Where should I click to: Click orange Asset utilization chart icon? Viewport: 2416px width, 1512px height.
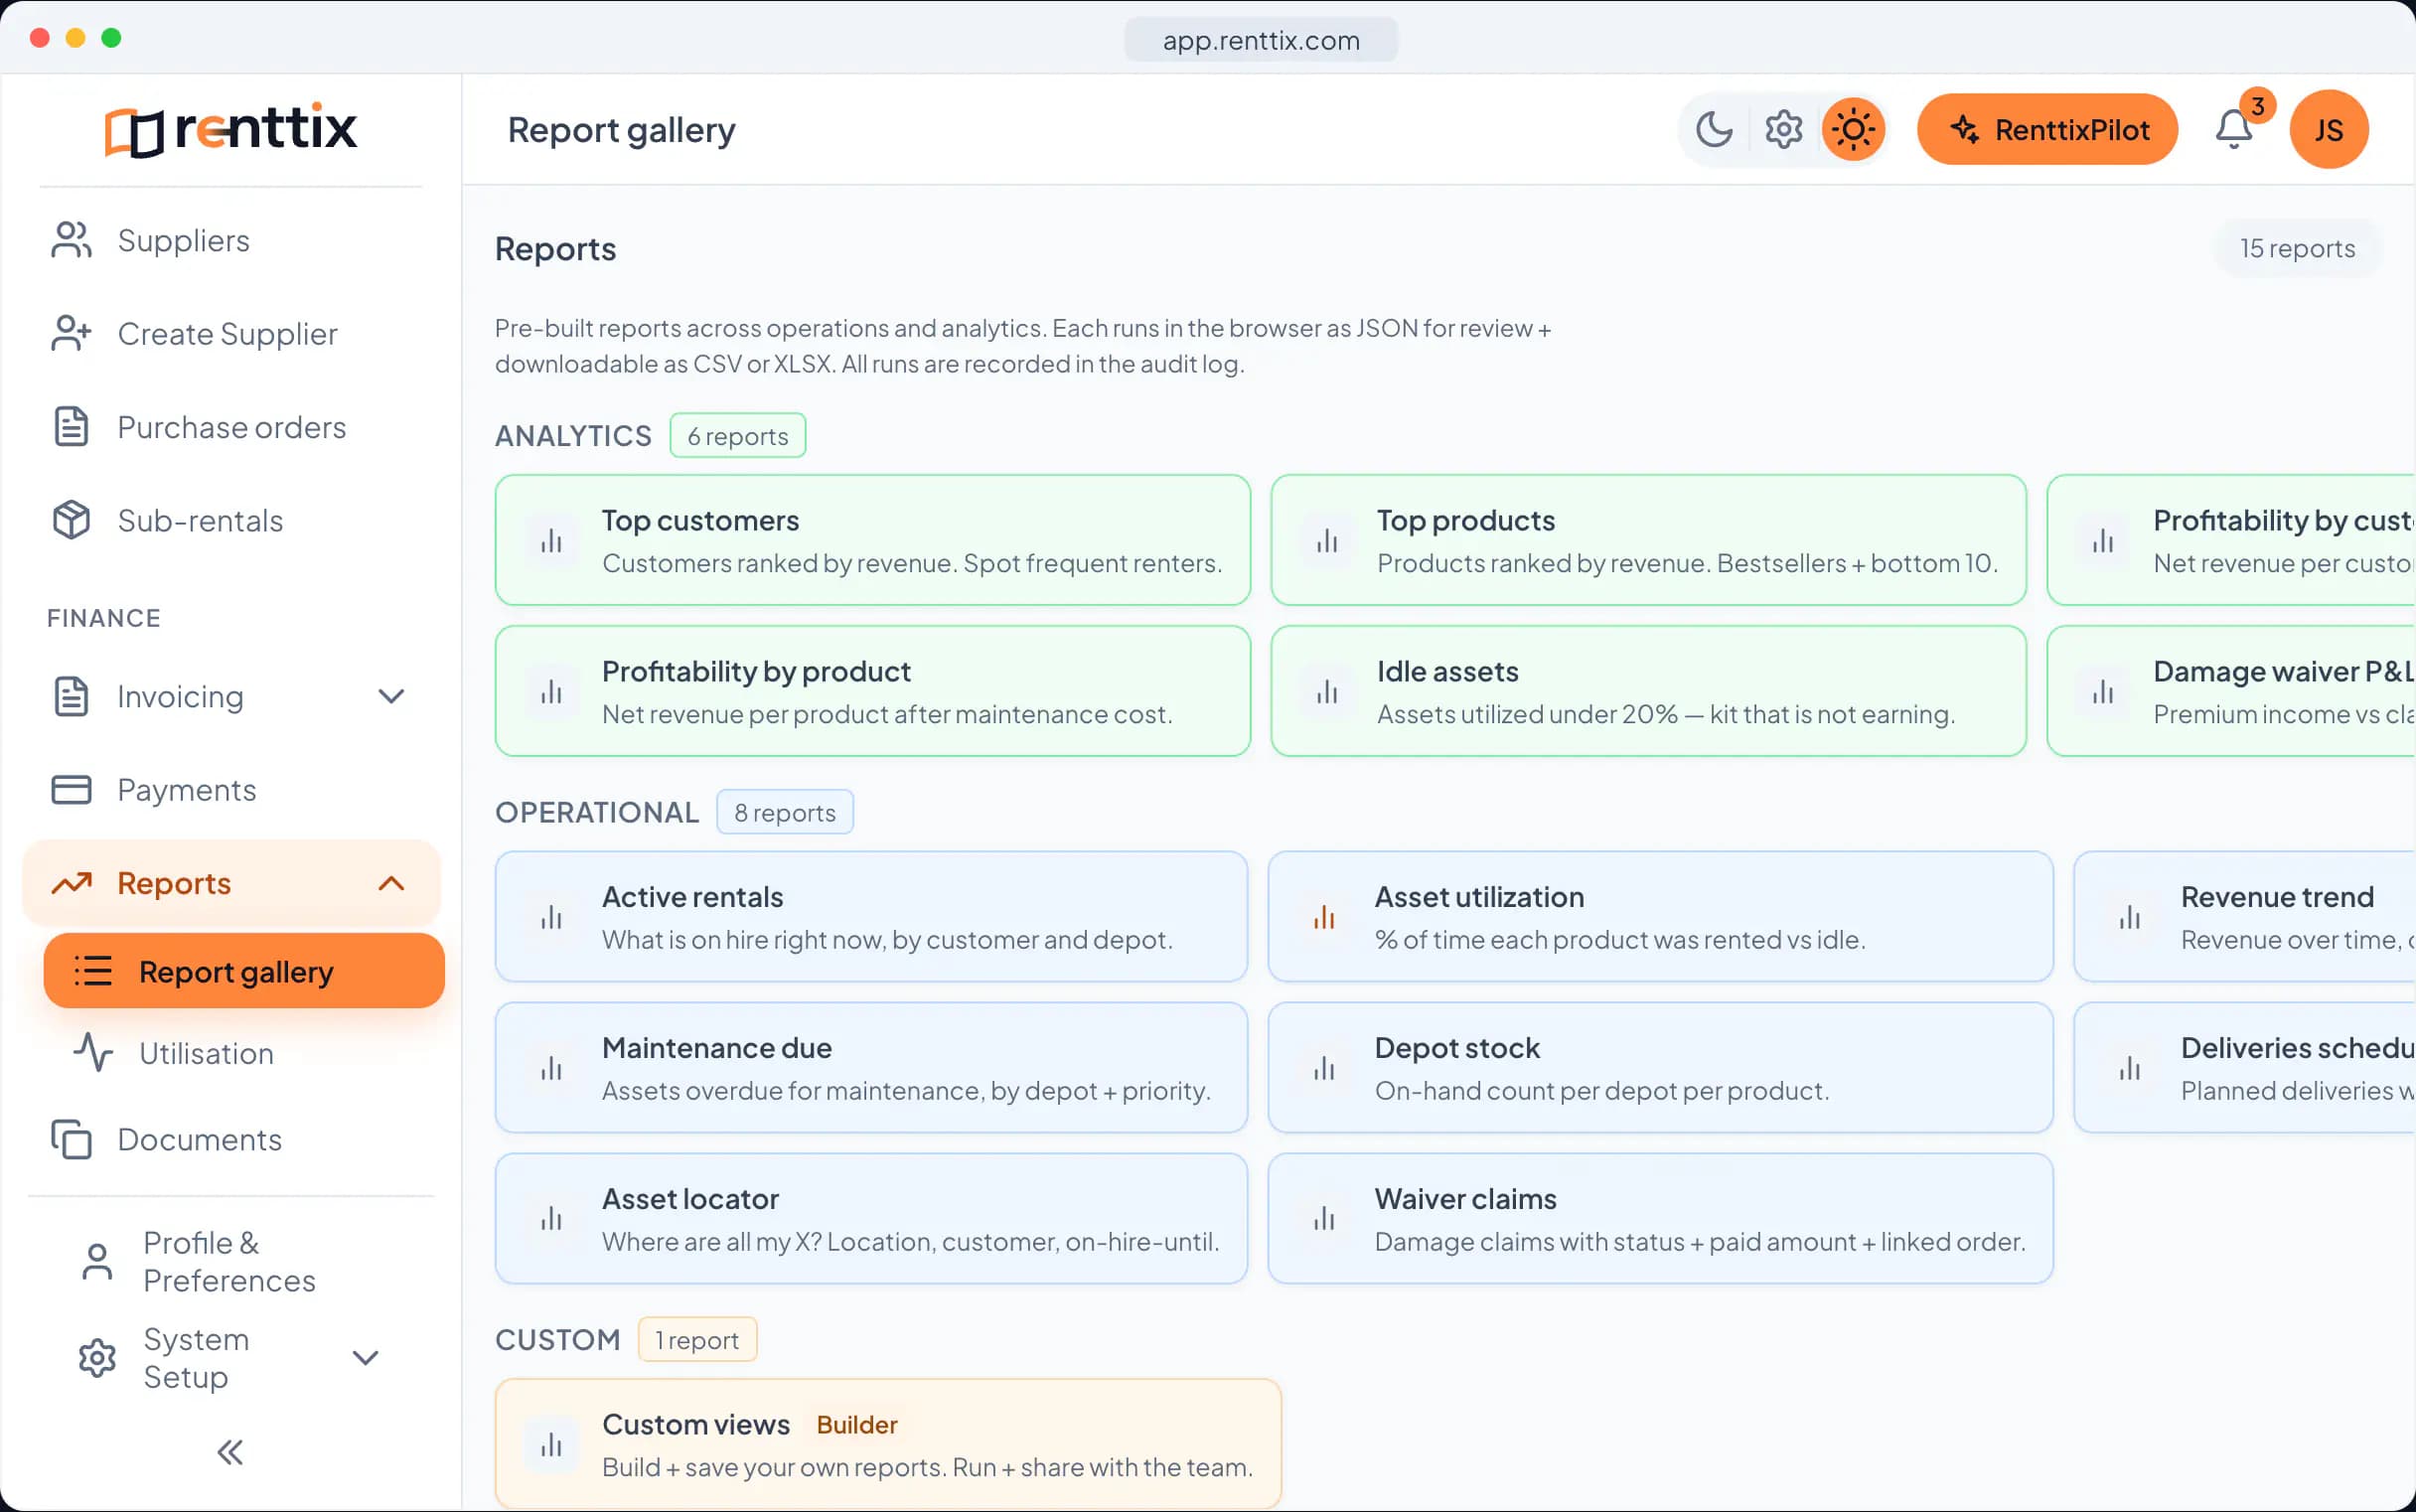[x=1324, y=917]
